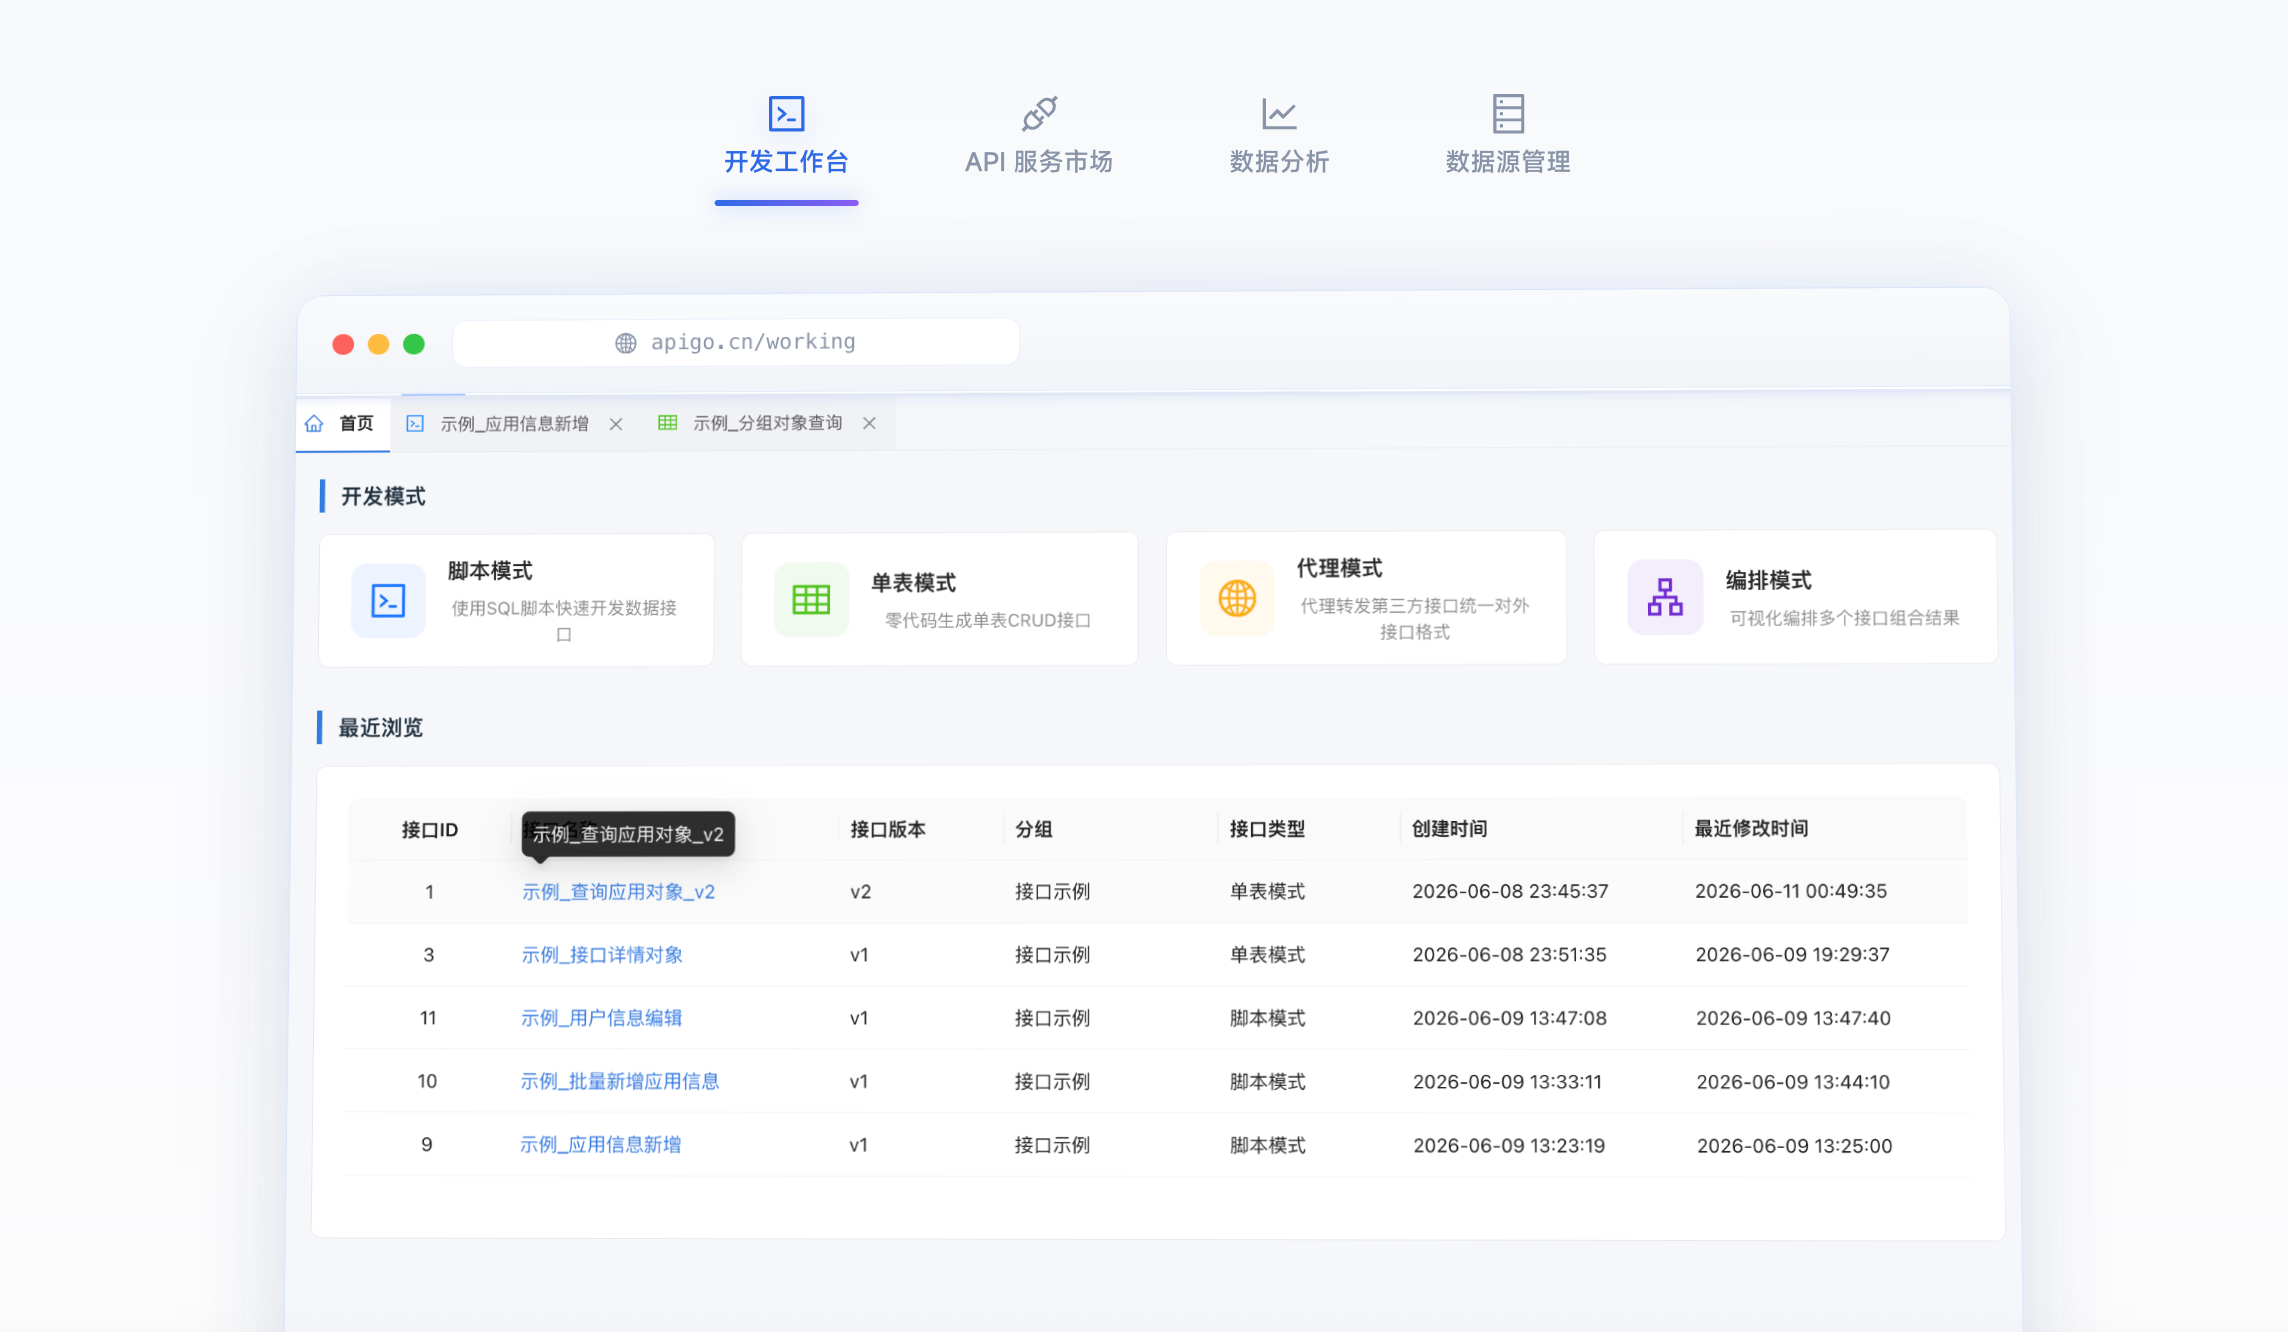The height and width of the screenshot is (1332, 2288).
Task: Click modified time 2026-06-09 13:25:00
Action: pyautogui.click(x=1794, y=1146)
